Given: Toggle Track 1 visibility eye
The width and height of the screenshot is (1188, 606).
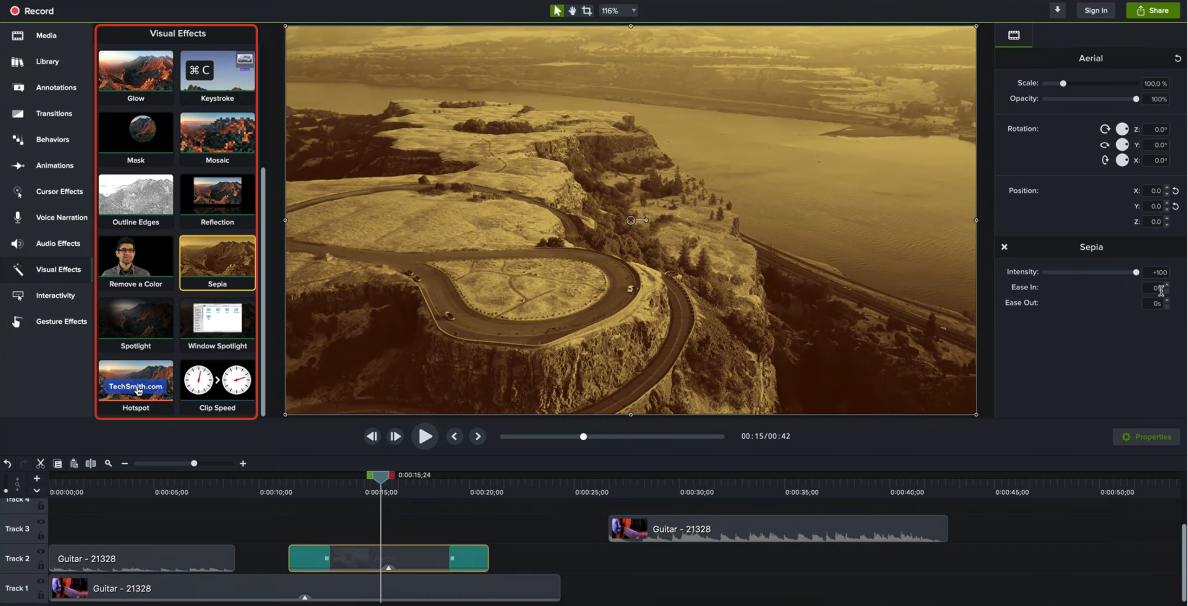Looking at the screenshot, I should (x=41, y=581).
